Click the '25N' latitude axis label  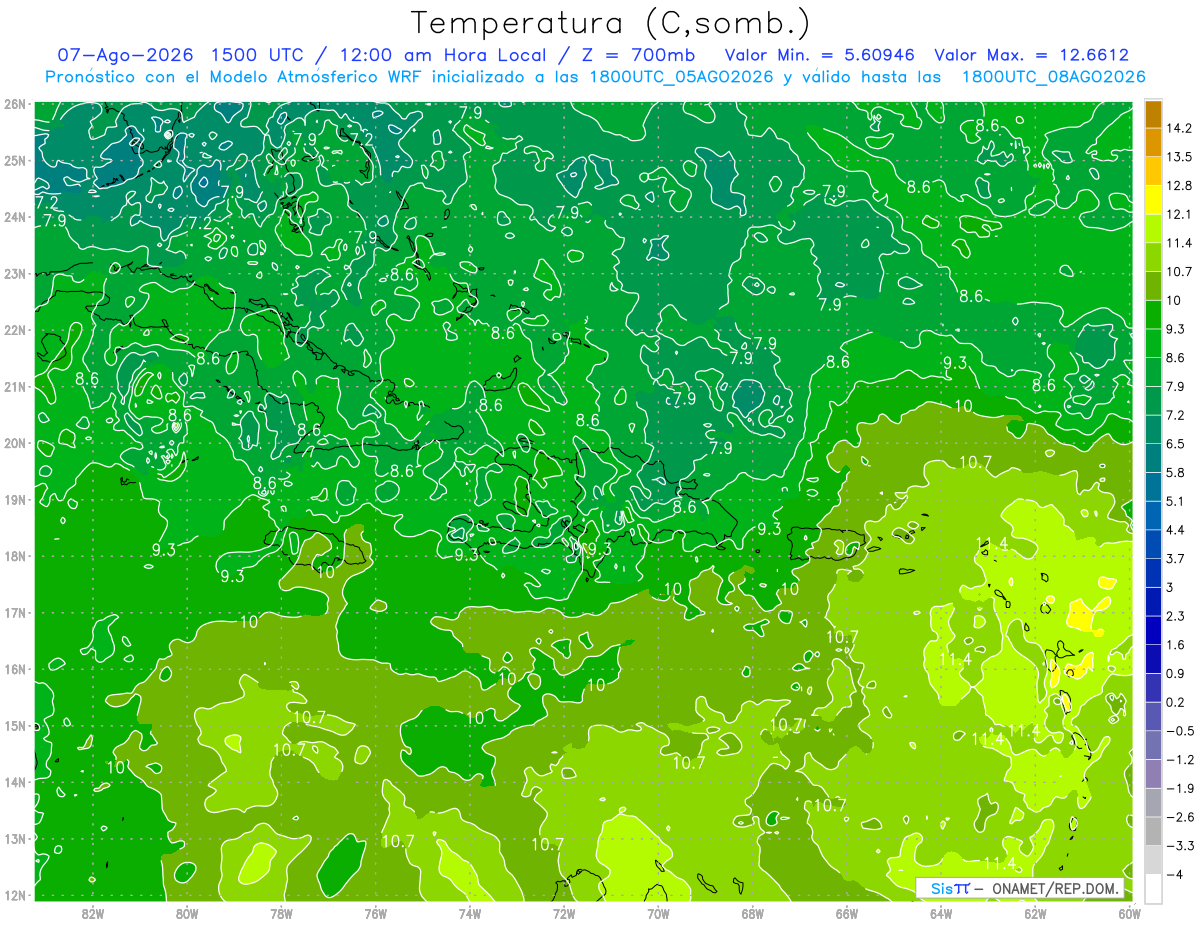(14, 161)
